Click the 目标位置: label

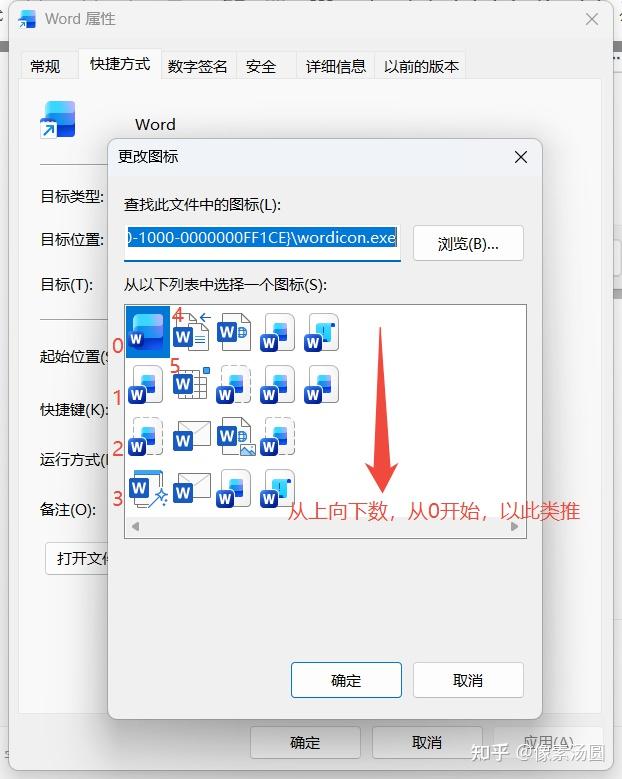pos(72,240)
